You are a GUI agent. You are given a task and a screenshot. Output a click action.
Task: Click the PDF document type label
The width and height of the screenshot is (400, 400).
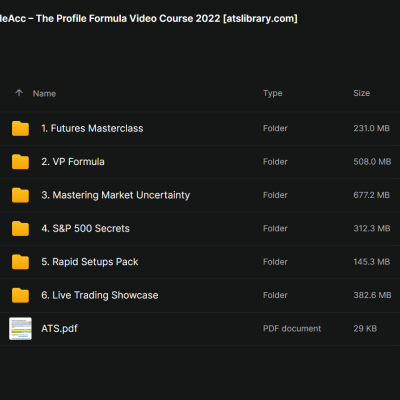[x=292, y=328]
